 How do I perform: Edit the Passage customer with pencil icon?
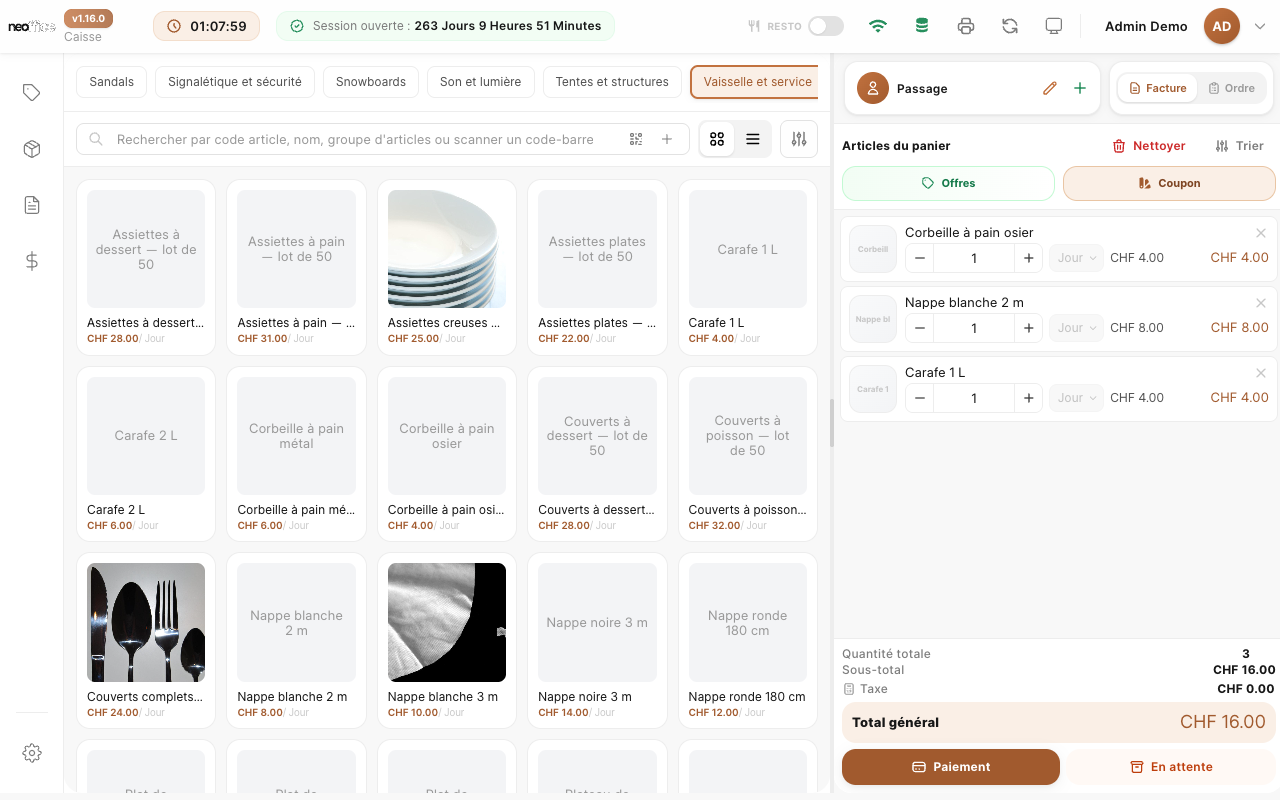pos(1050,88)
